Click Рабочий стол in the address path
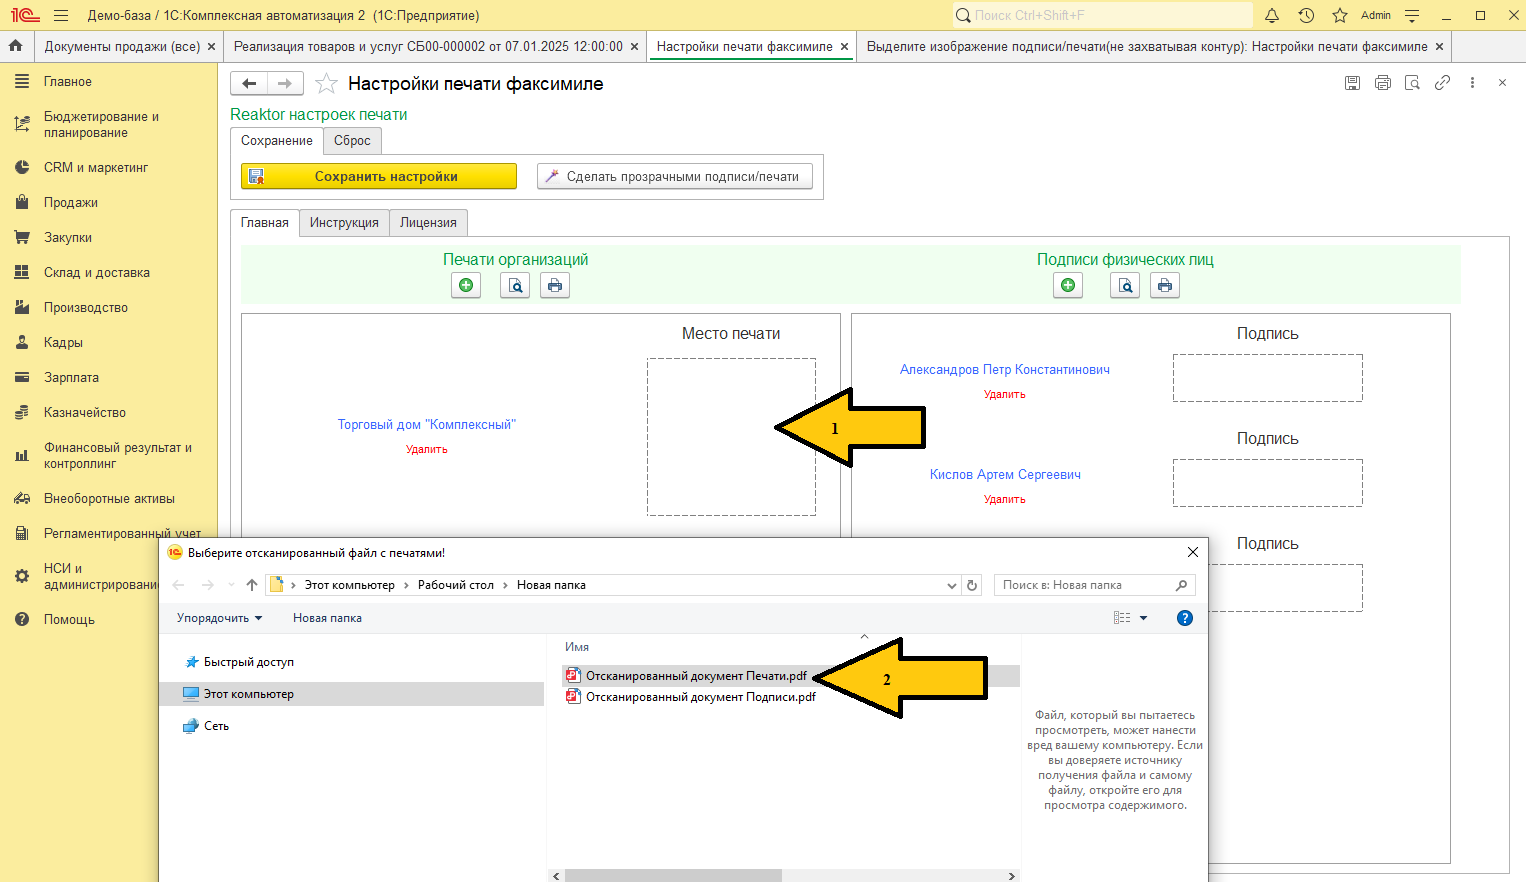Viewport: 1526px width, 882px height. point(456,585)
